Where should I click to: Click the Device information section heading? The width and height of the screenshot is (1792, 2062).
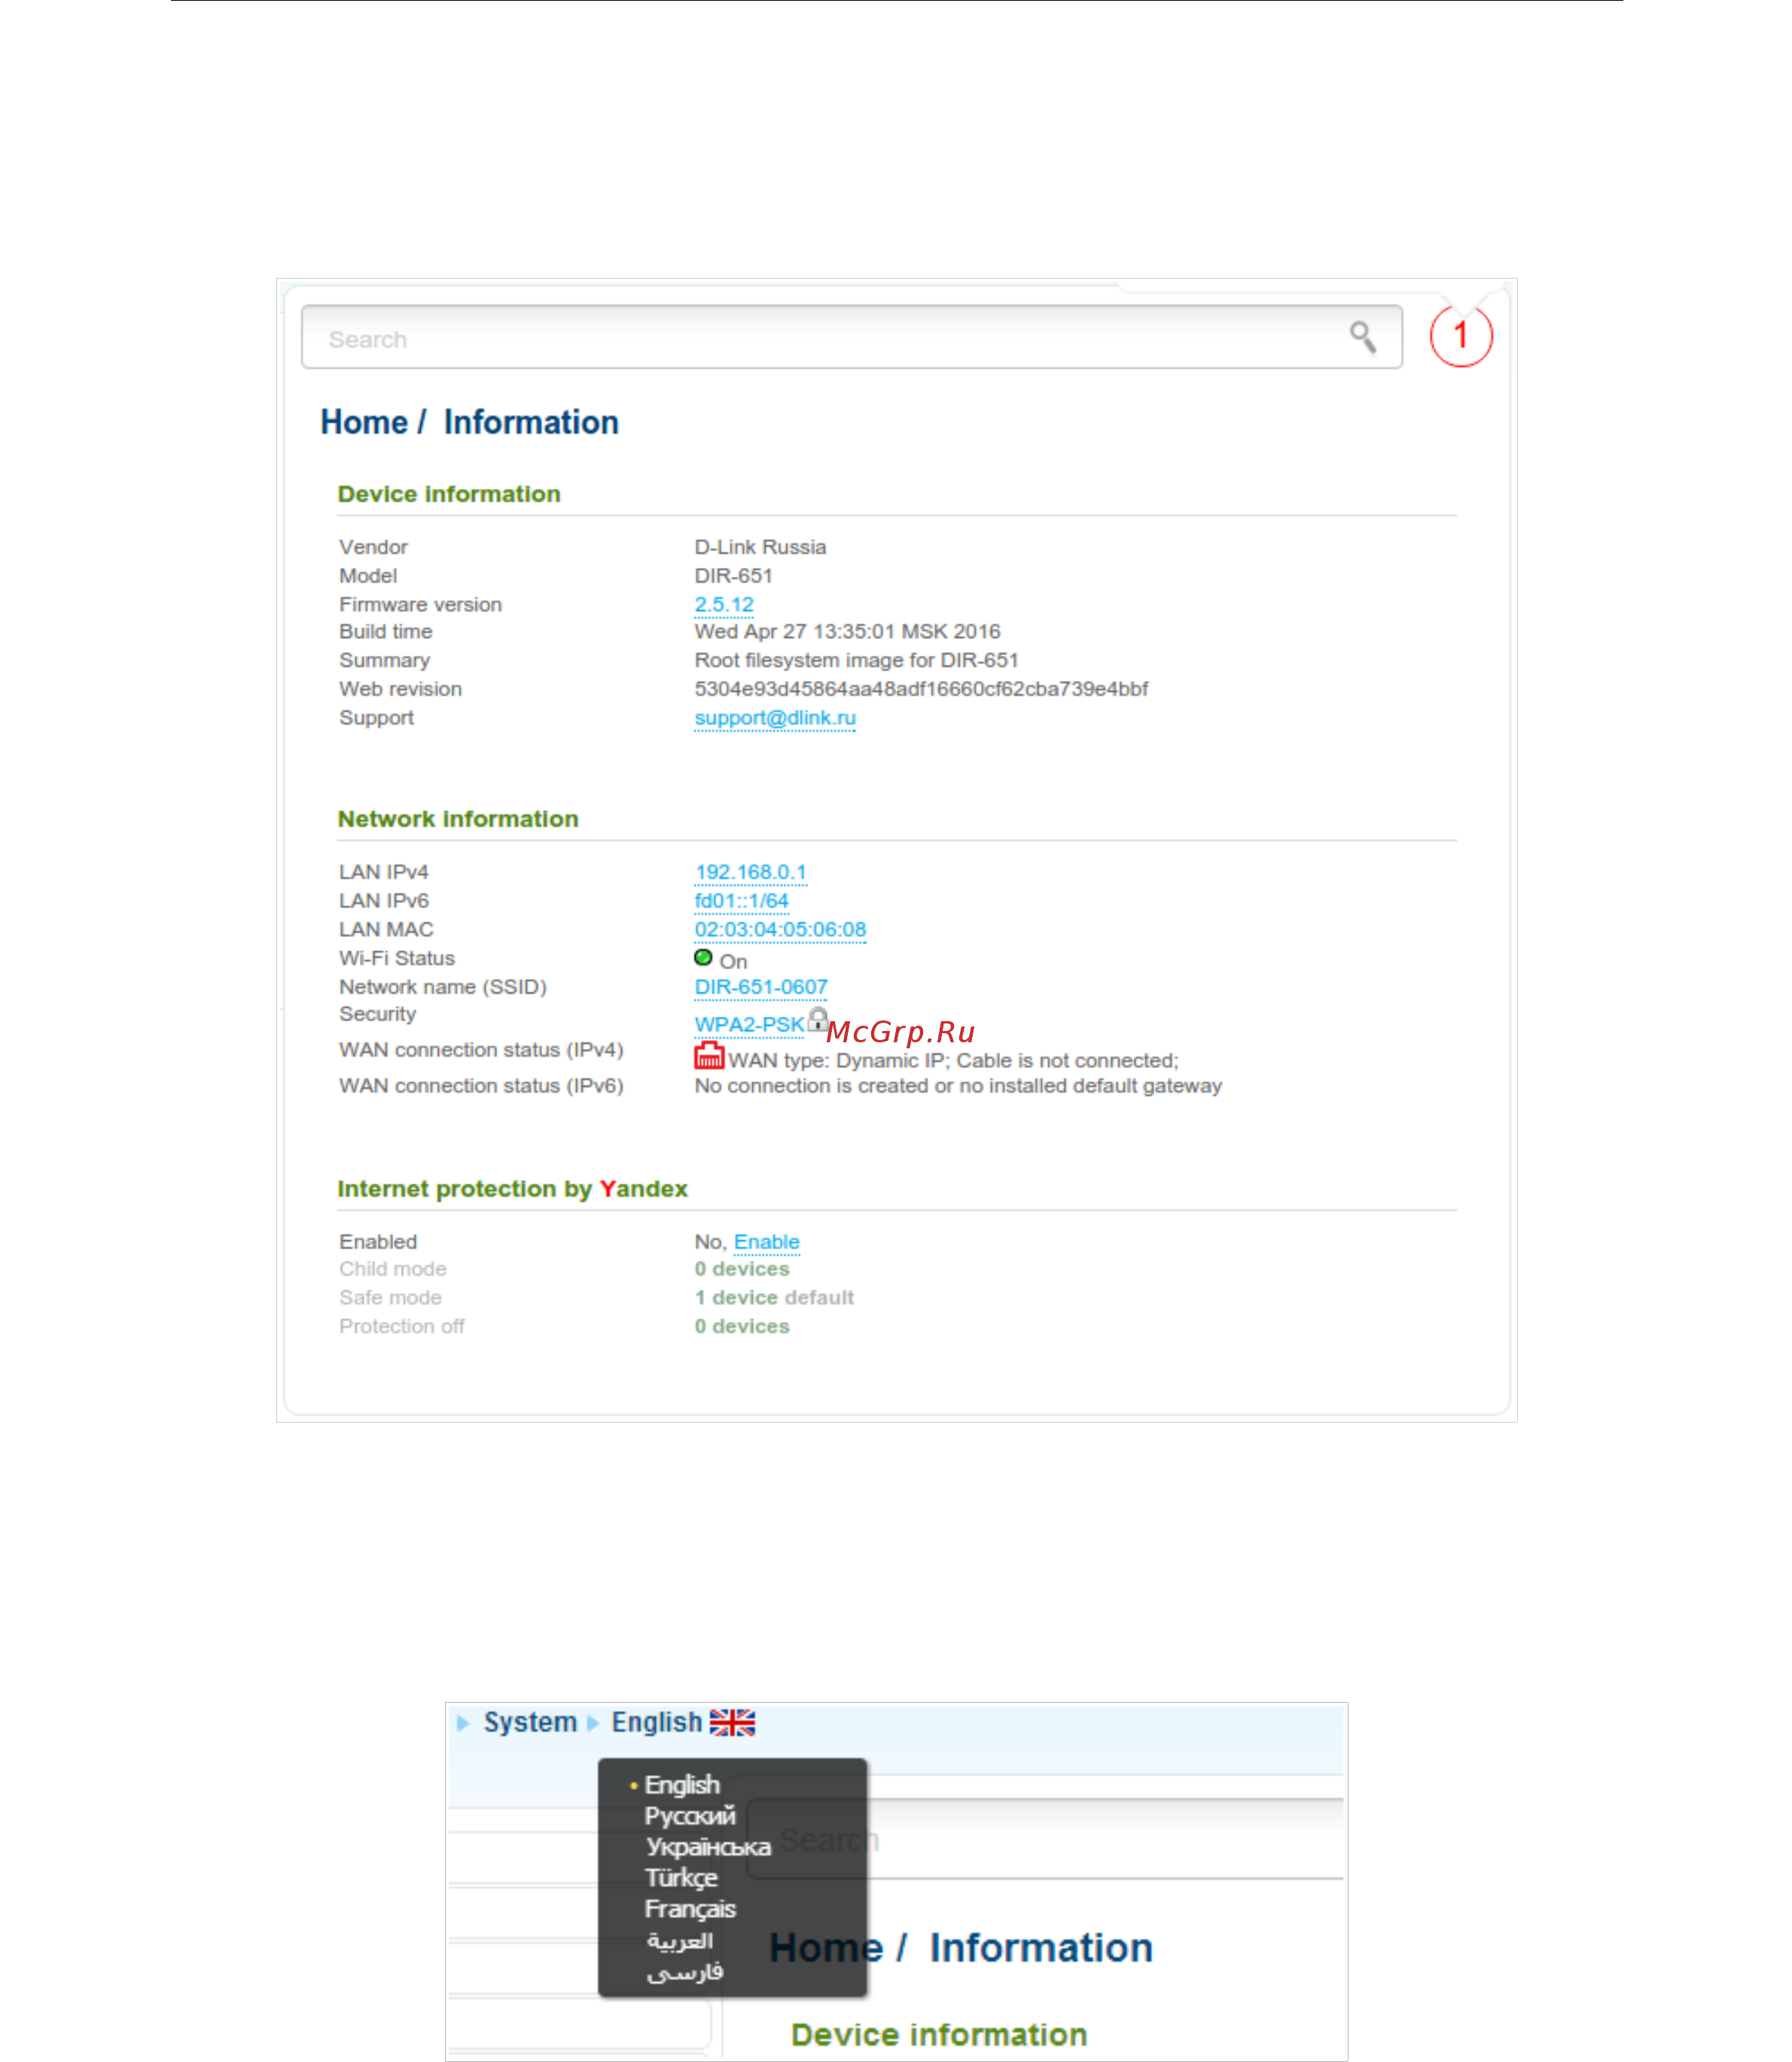pyautogui.click(x=449, y=494)
